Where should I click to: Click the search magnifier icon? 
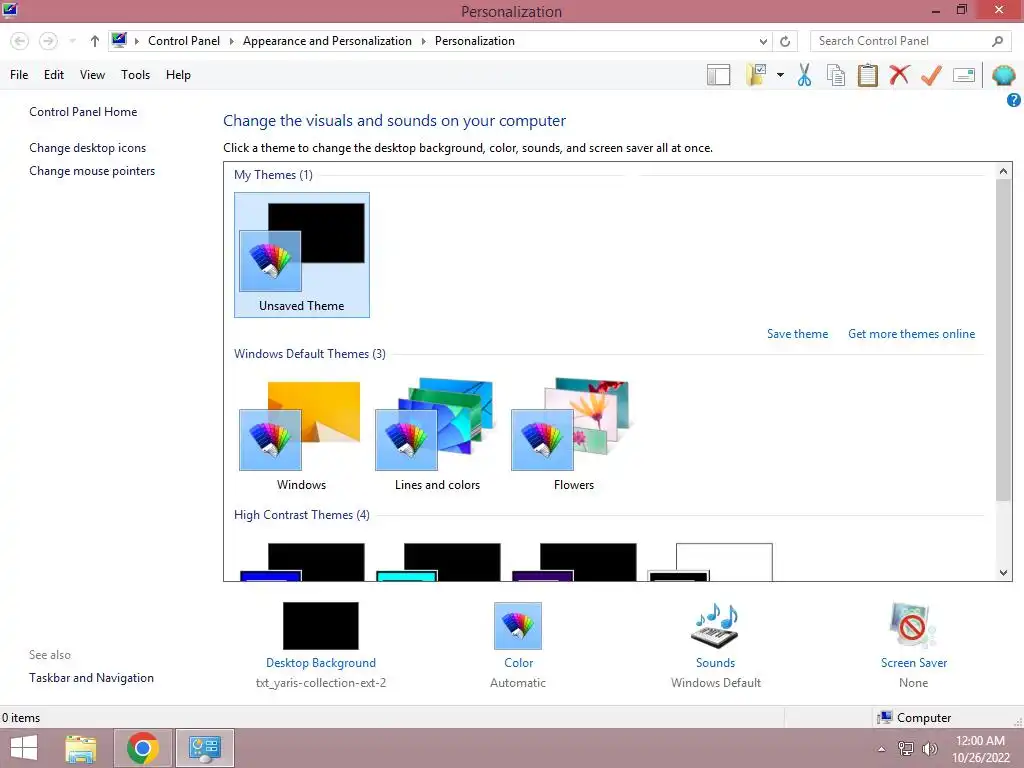[x=997, y=41]
